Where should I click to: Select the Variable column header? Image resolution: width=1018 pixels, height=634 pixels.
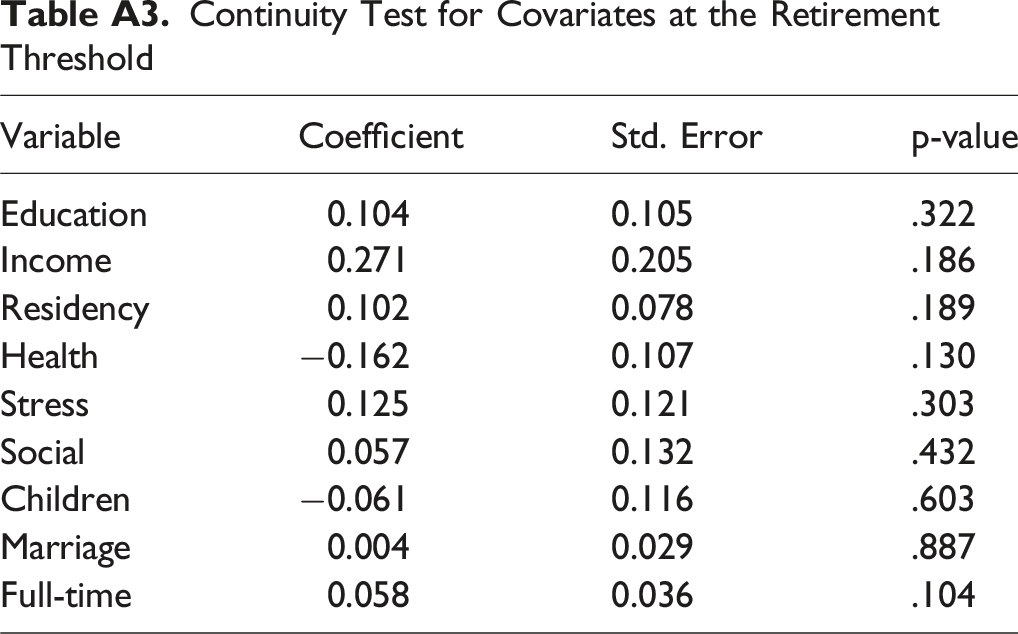click(60, 137)
